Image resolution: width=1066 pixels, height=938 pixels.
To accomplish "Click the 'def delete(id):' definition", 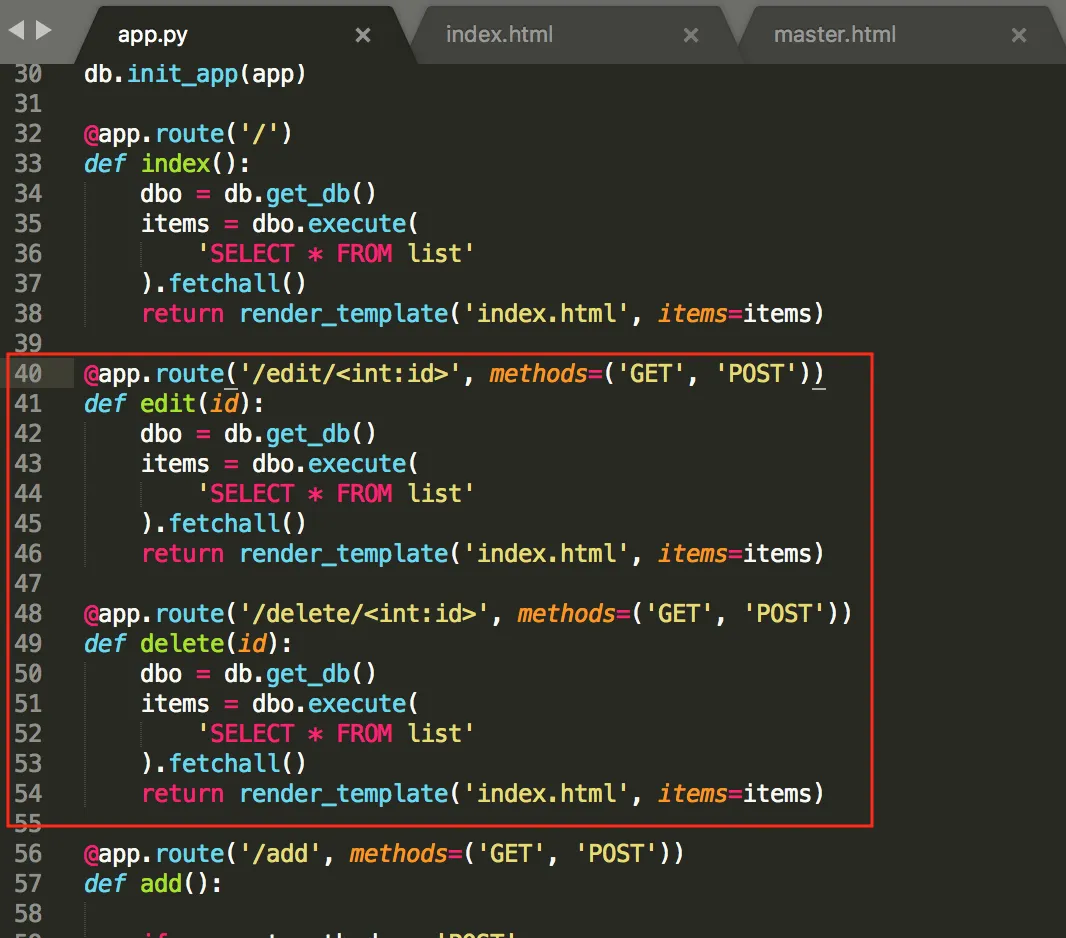I will (x=188, y=644).
